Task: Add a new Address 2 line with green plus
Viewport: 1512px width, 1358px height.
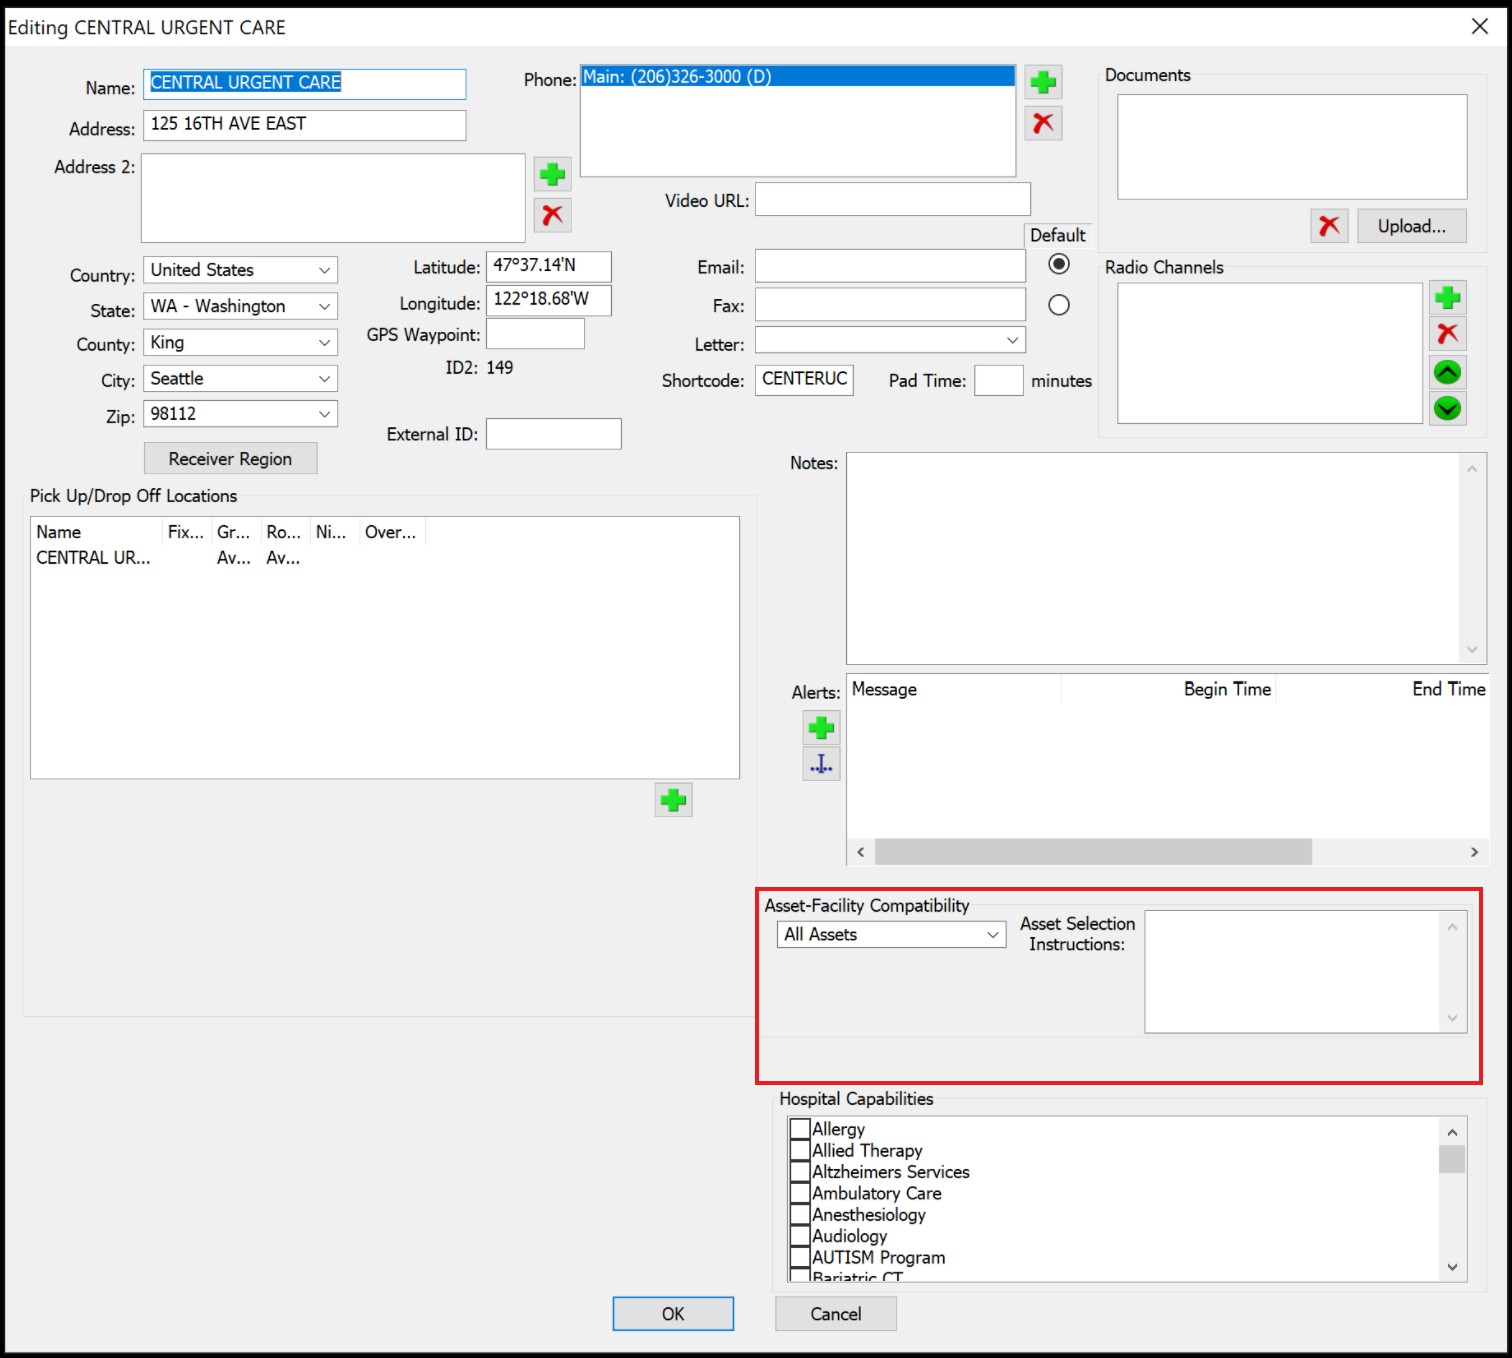Action: coord(552,175)
